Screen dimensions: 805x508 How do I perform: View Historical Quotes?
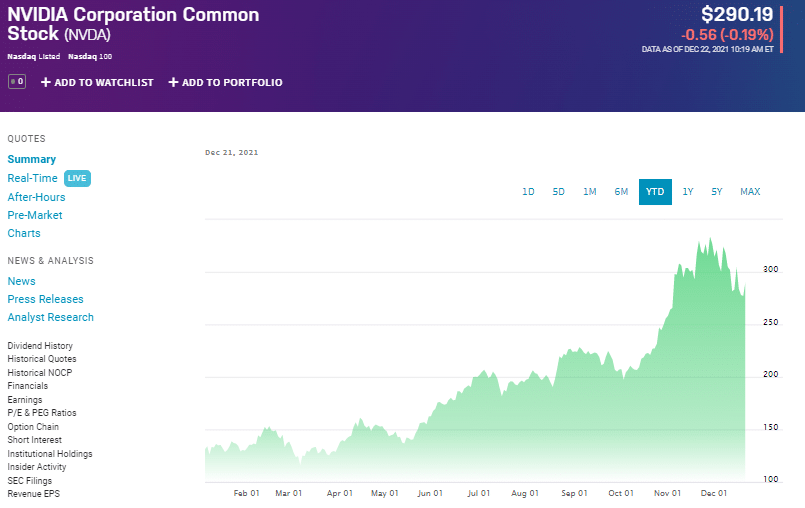[x=42, y=359]
